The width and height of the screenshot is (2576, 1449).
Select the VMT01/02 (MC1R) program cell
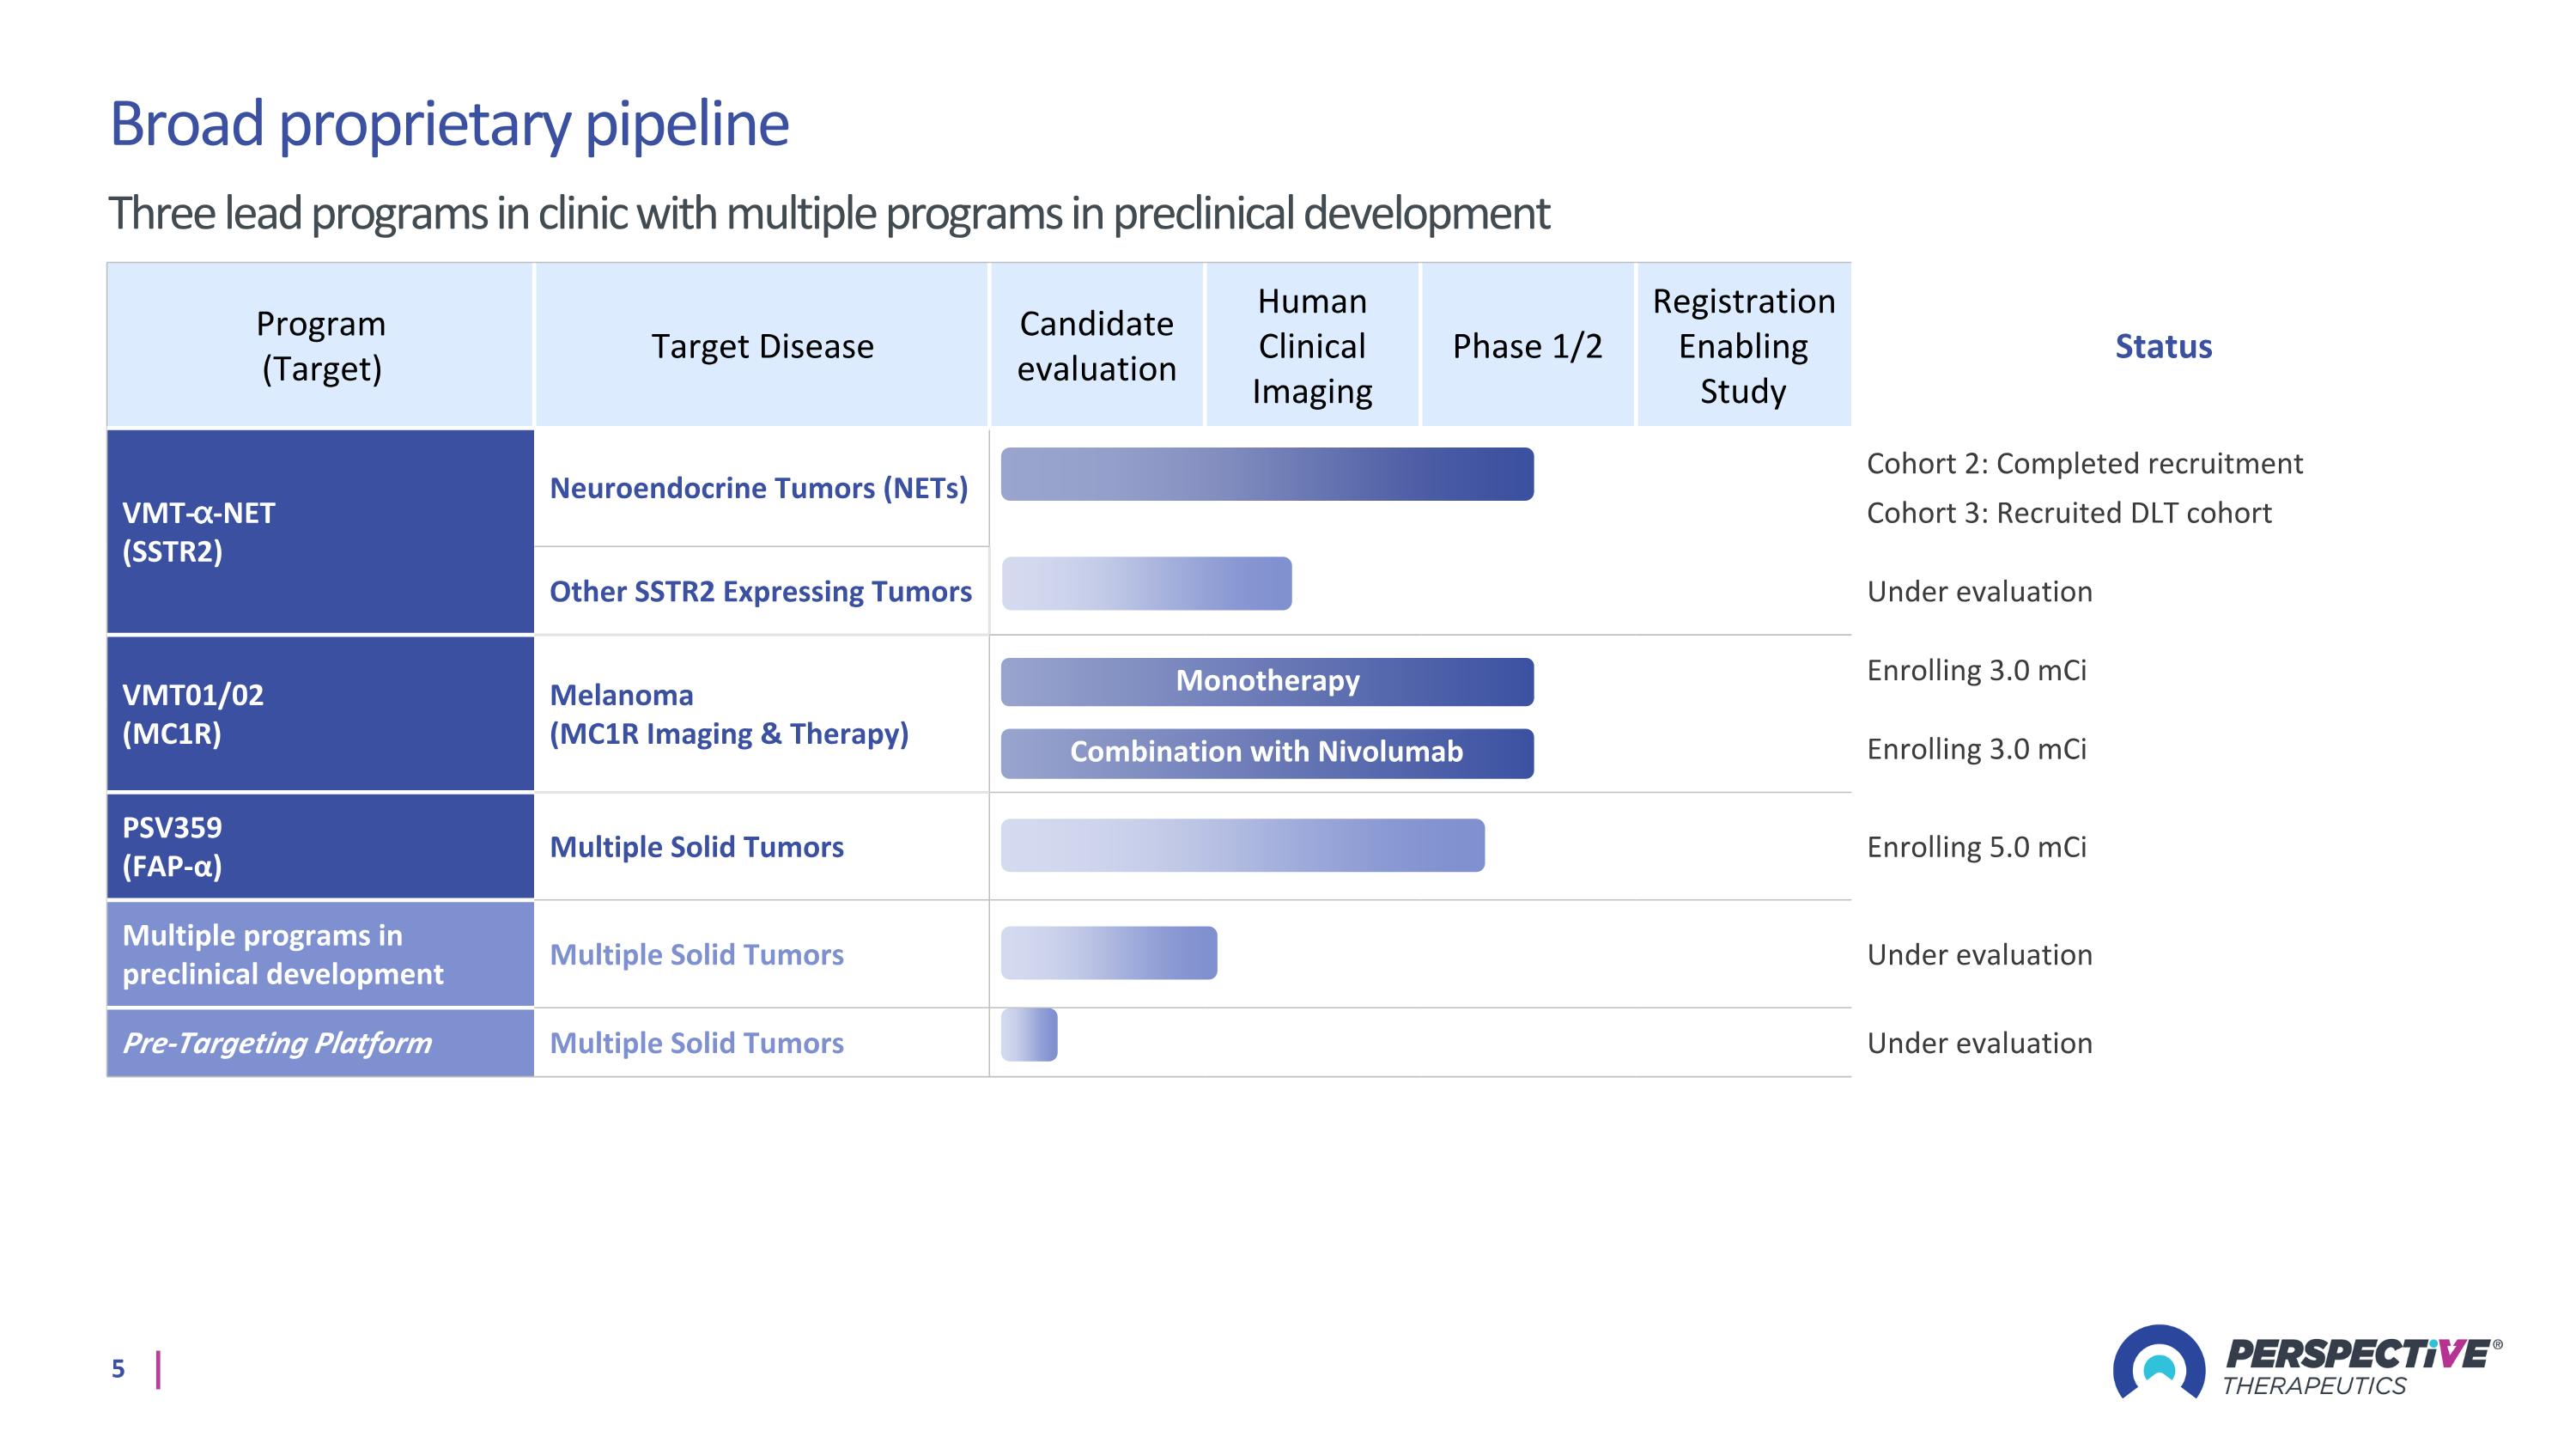(x=320, y=714)
